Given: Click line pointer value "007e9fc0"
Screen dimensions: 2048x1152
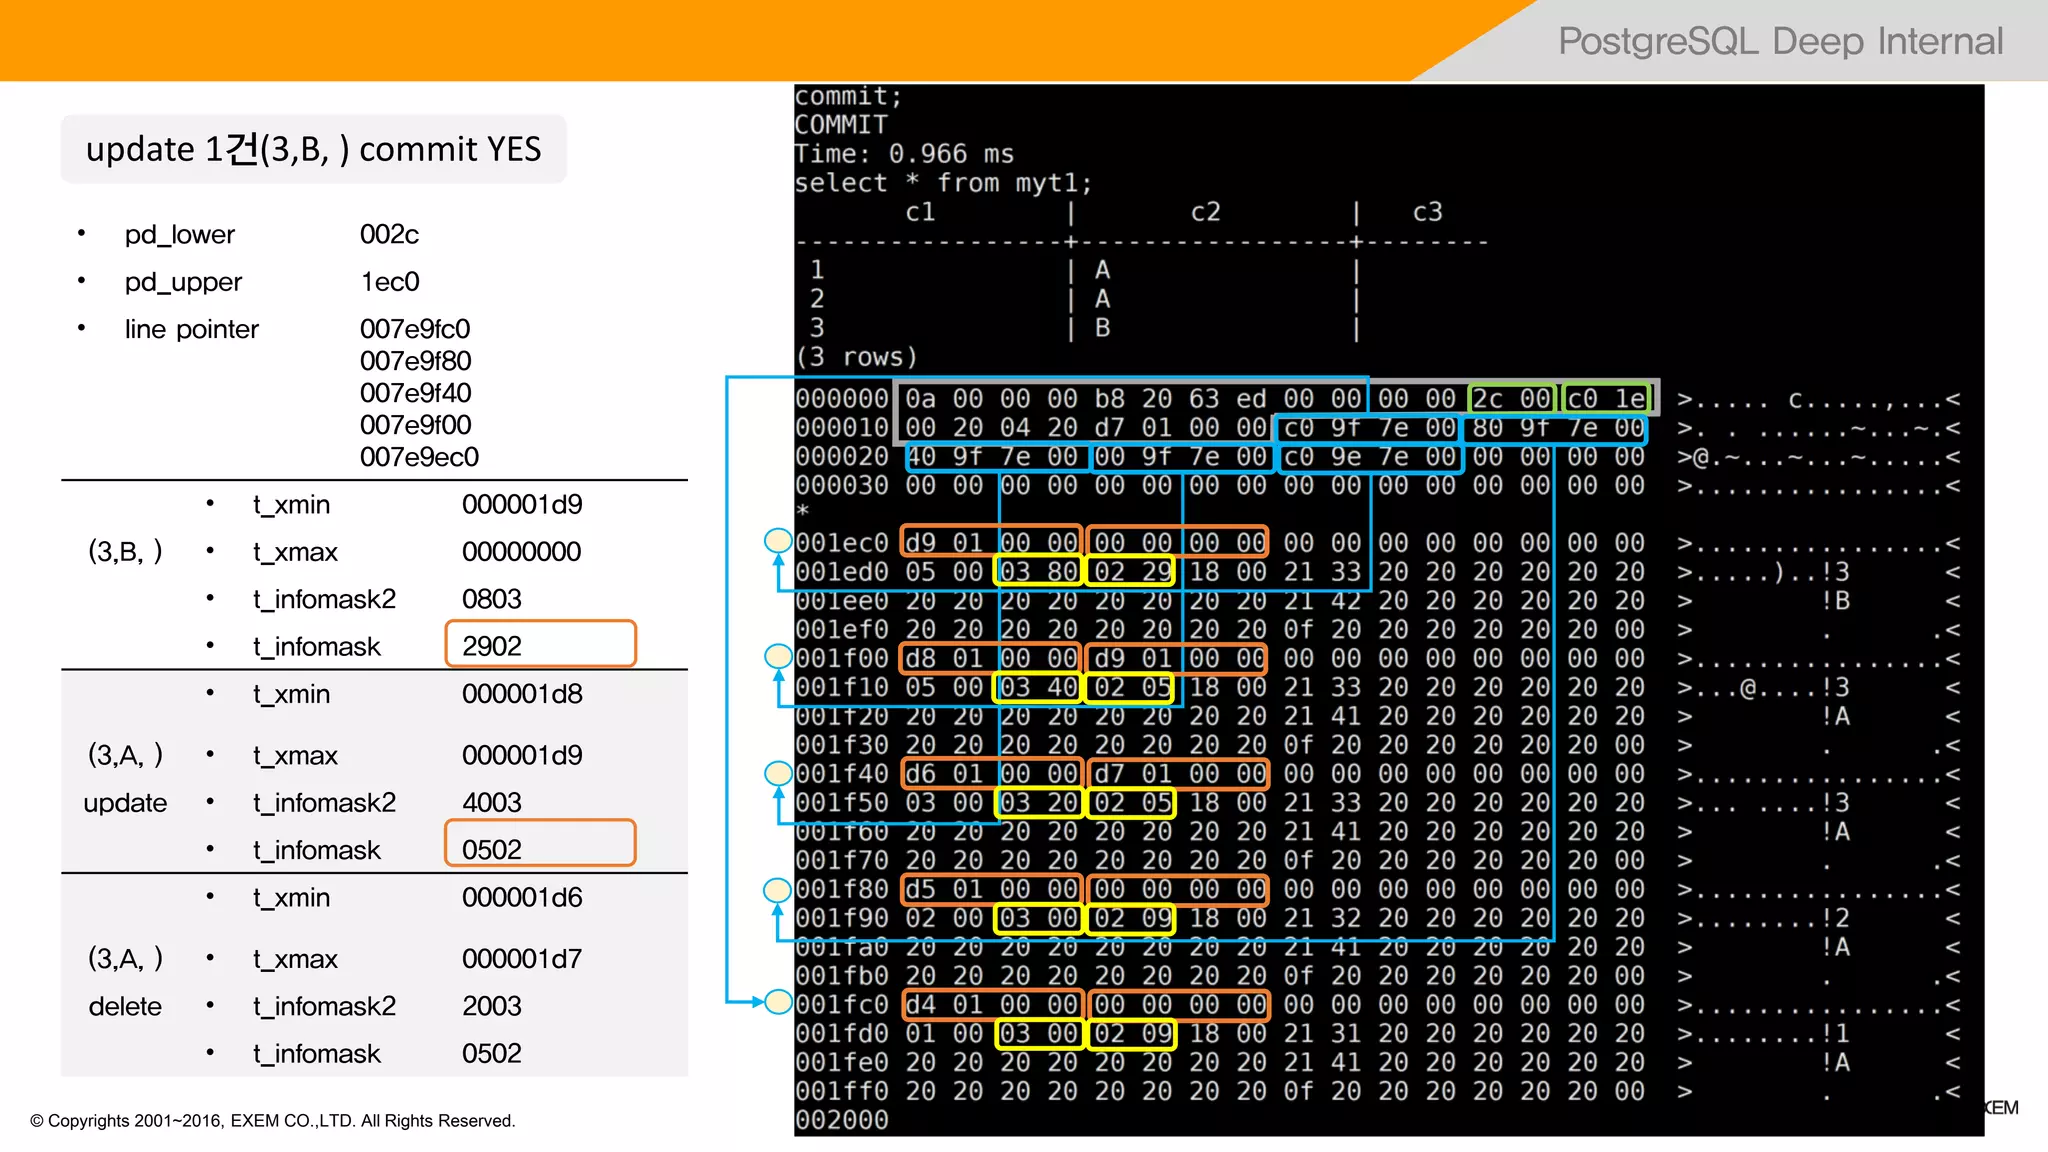Looking at the screenshot, I should click(415, 329).
